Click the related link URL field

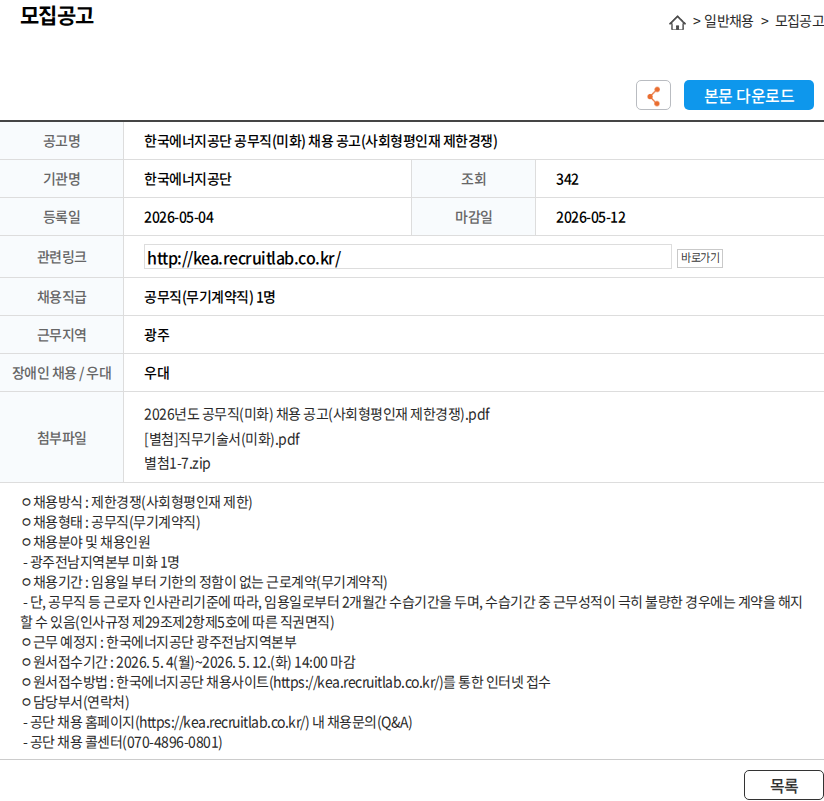point(408,257)
